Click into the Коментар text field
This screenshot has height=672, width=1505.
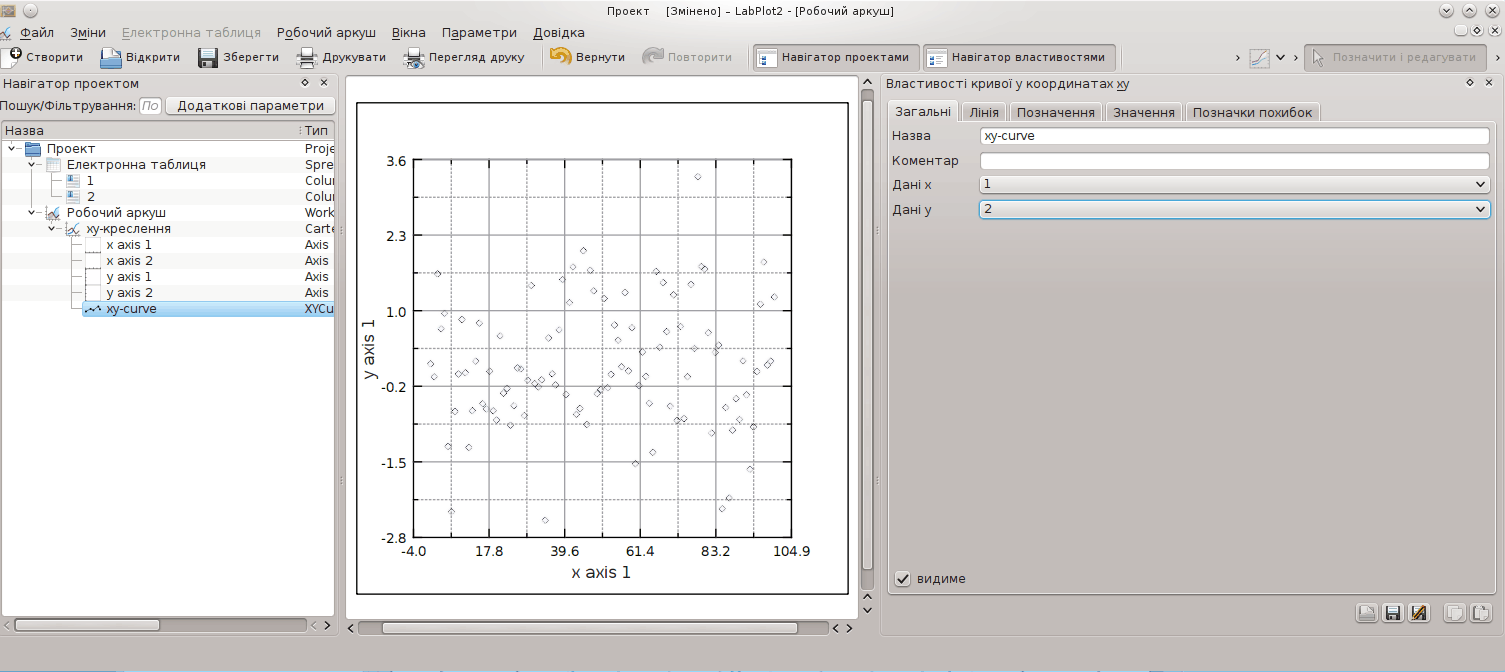click(x=1234, y=160)
